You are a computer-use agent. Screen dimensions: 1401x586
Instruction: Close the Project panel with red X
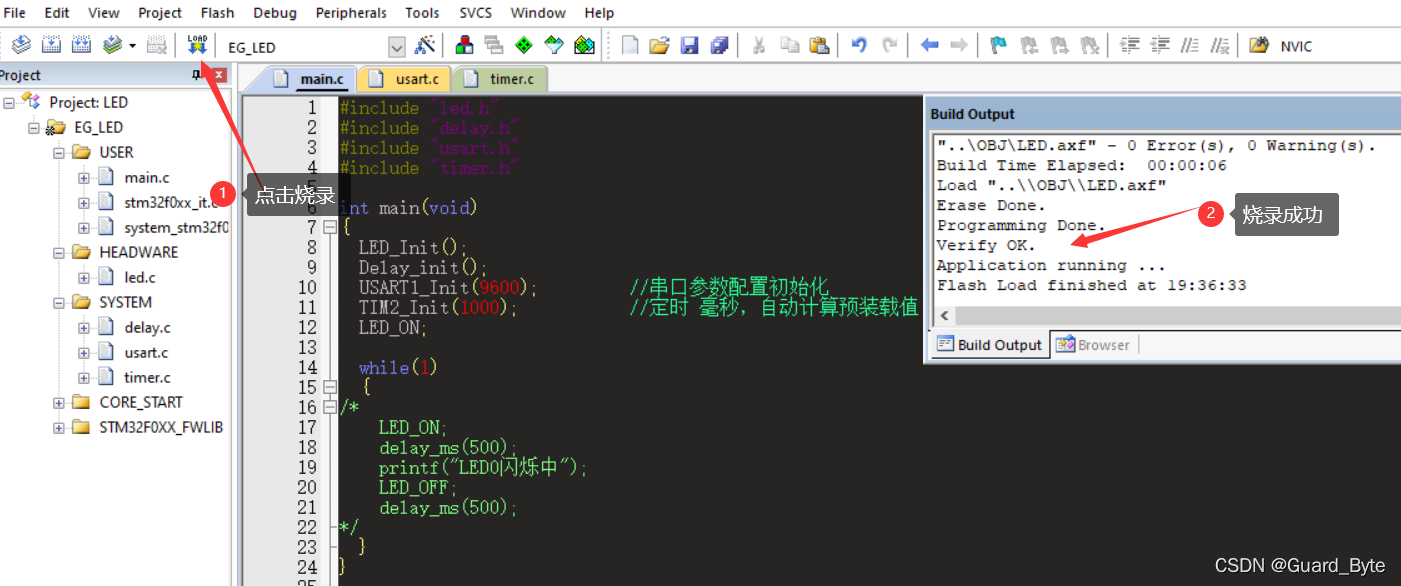pyautogui.click(x=219, y=75)
